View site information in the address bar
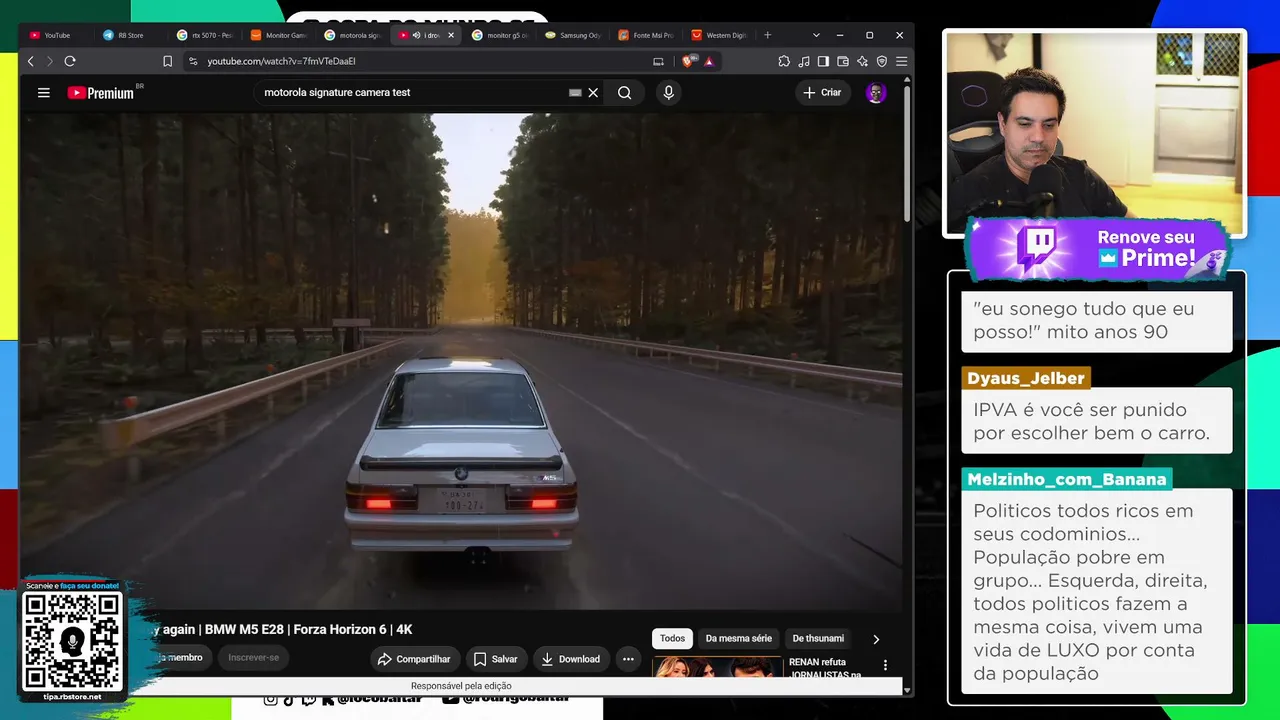The height and width of the screenshot is (720, 1280). [x=193, y=61]
